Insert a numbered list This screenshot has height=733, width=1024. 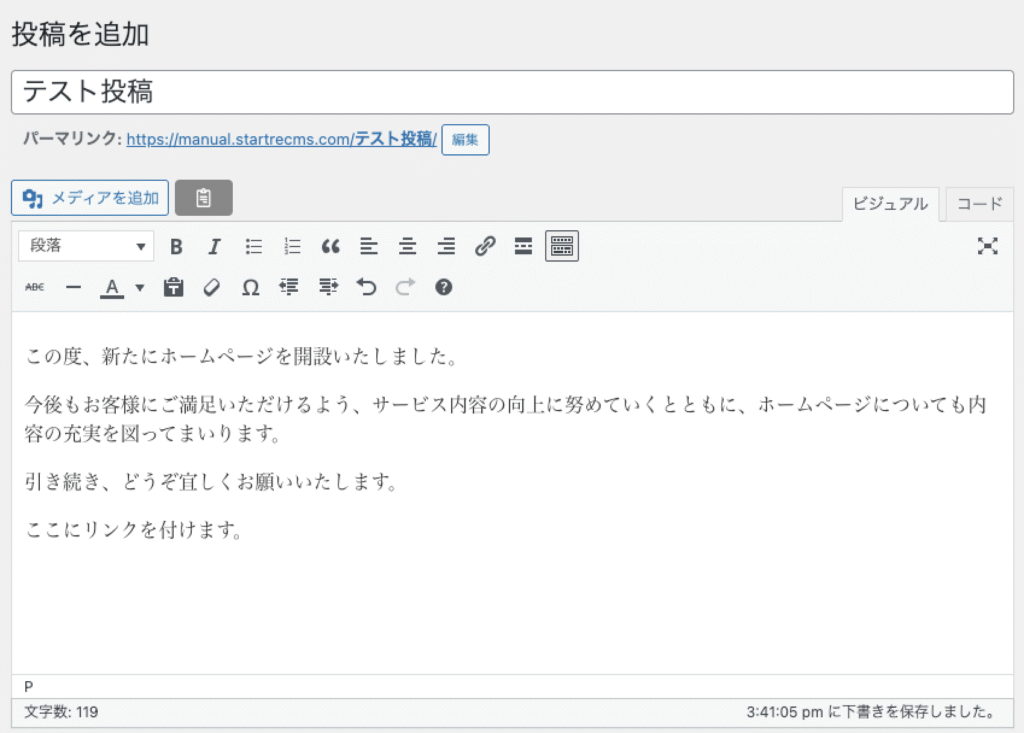point(292,247)
